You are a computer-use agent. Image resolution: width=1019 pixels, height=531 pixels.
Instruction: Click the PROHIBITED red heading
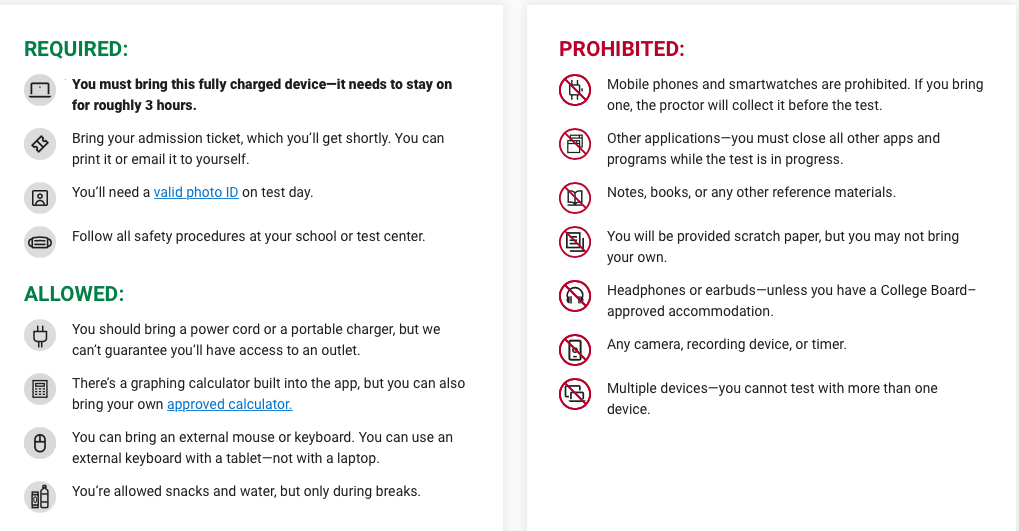(622, 49)
